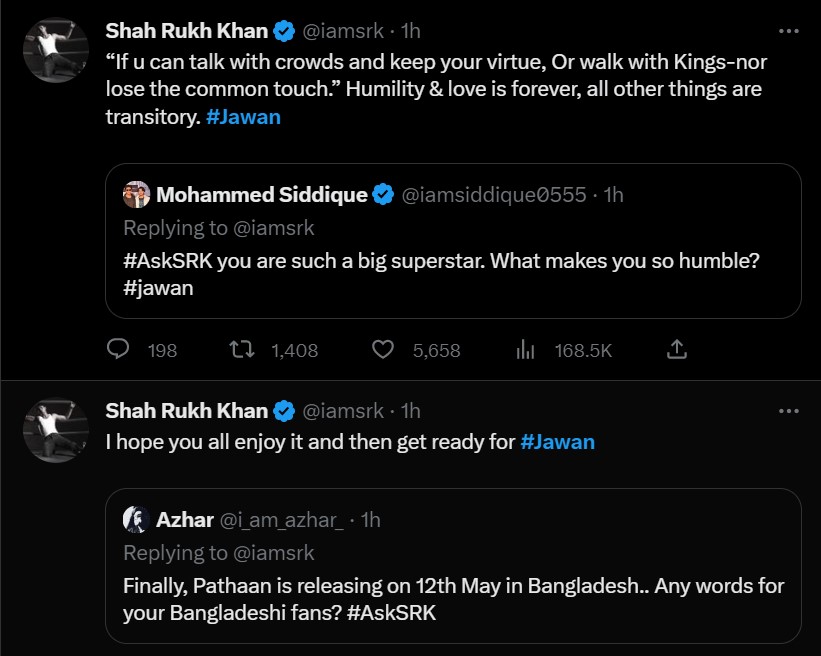Open Mohammed Siddique's profile name link
Screen dimensions: 821x656
coord(262,195)
